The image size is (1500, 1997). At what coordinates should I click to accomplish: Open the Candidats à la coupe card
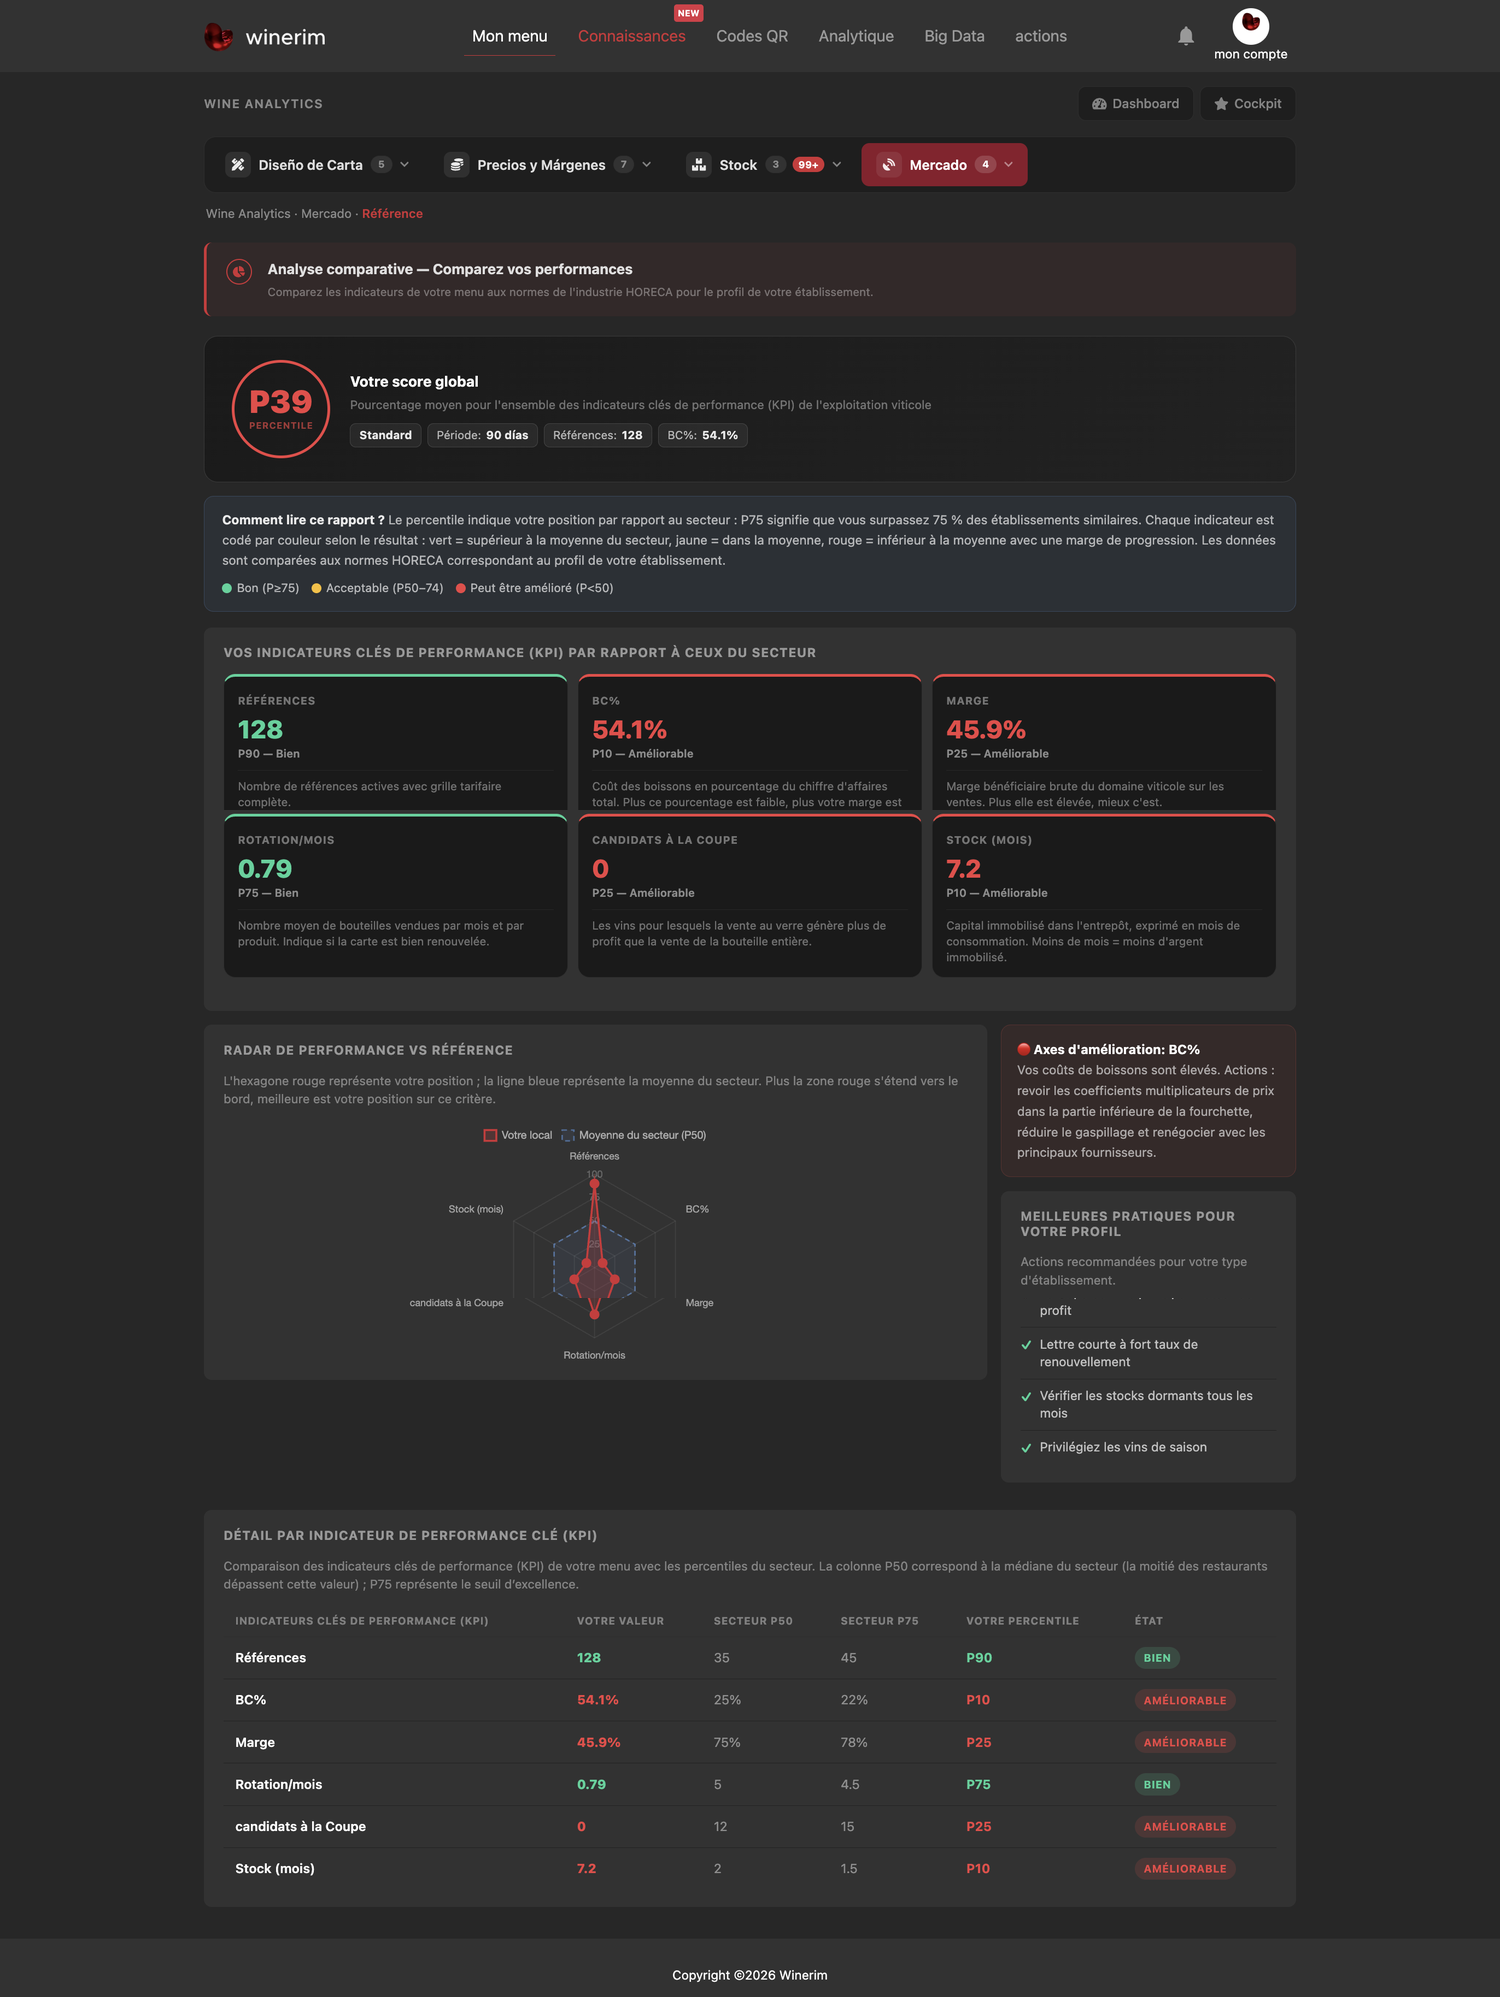[x=750, y=896]
